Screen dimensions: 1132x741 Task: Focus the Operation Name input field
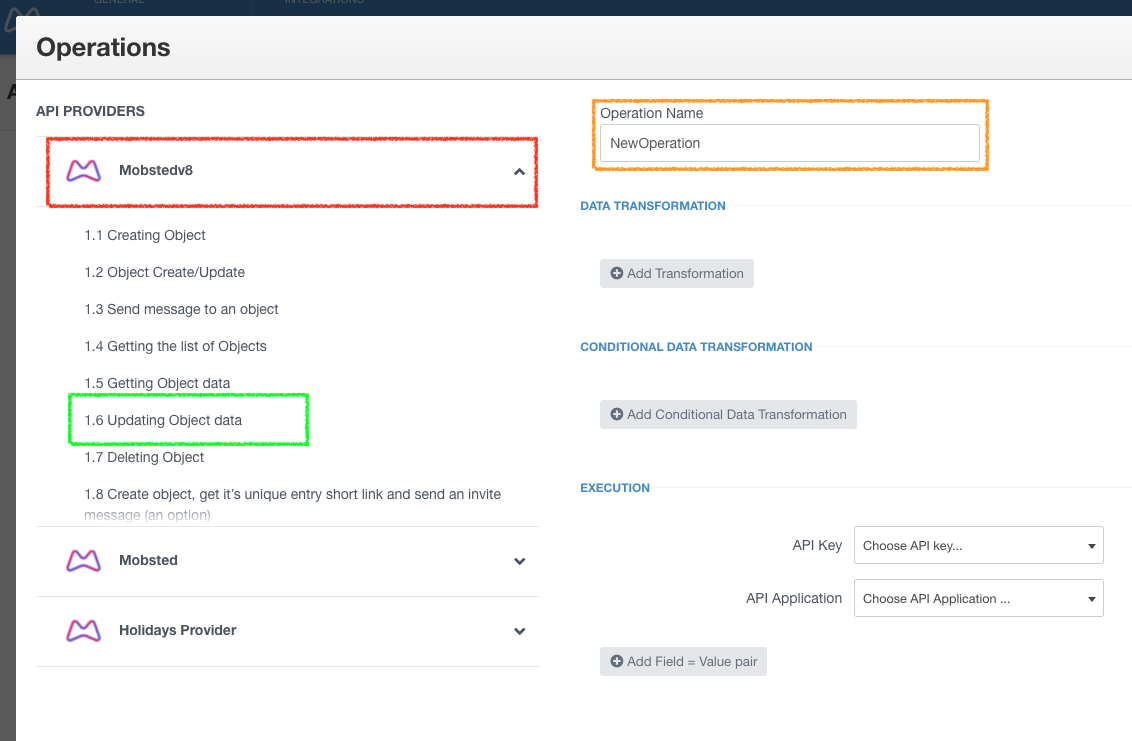point(790,143)
